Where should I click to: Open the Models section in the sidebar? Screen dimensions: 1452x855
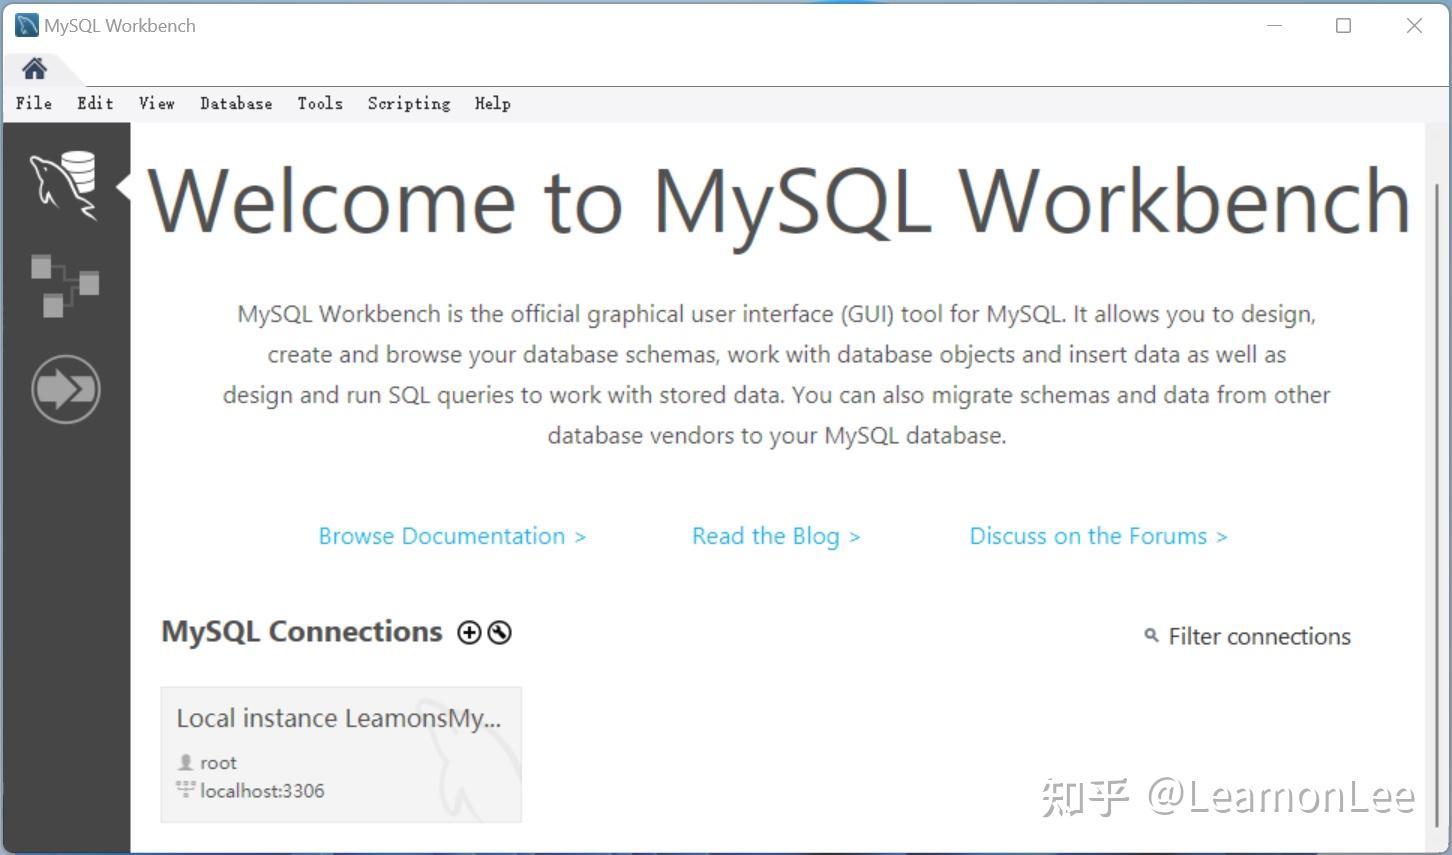click(66, 287)
